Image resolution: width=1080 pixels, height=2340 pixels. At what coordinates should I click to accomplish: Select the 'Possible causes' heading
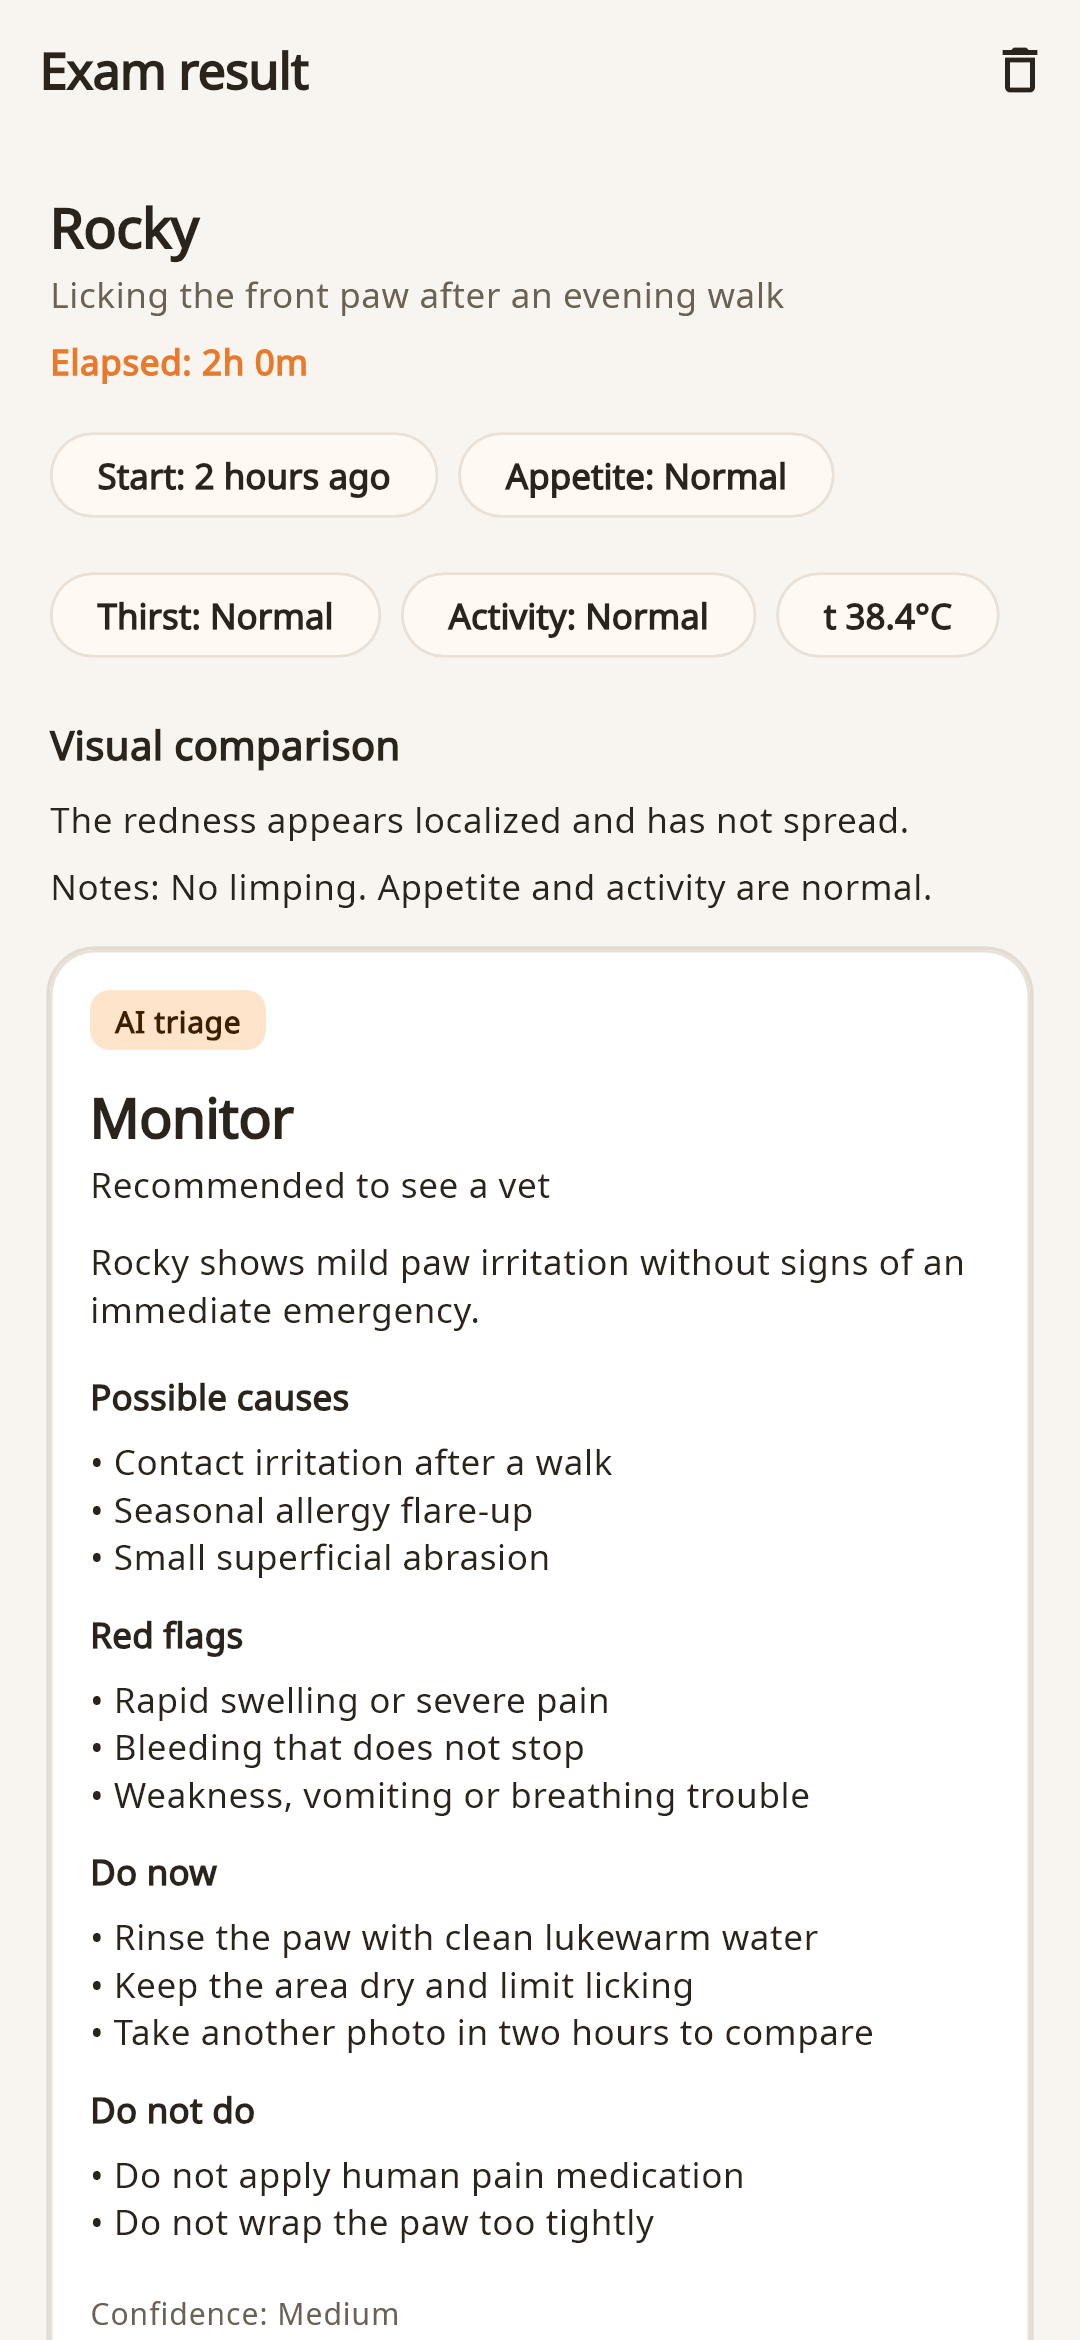point(220,1398)
